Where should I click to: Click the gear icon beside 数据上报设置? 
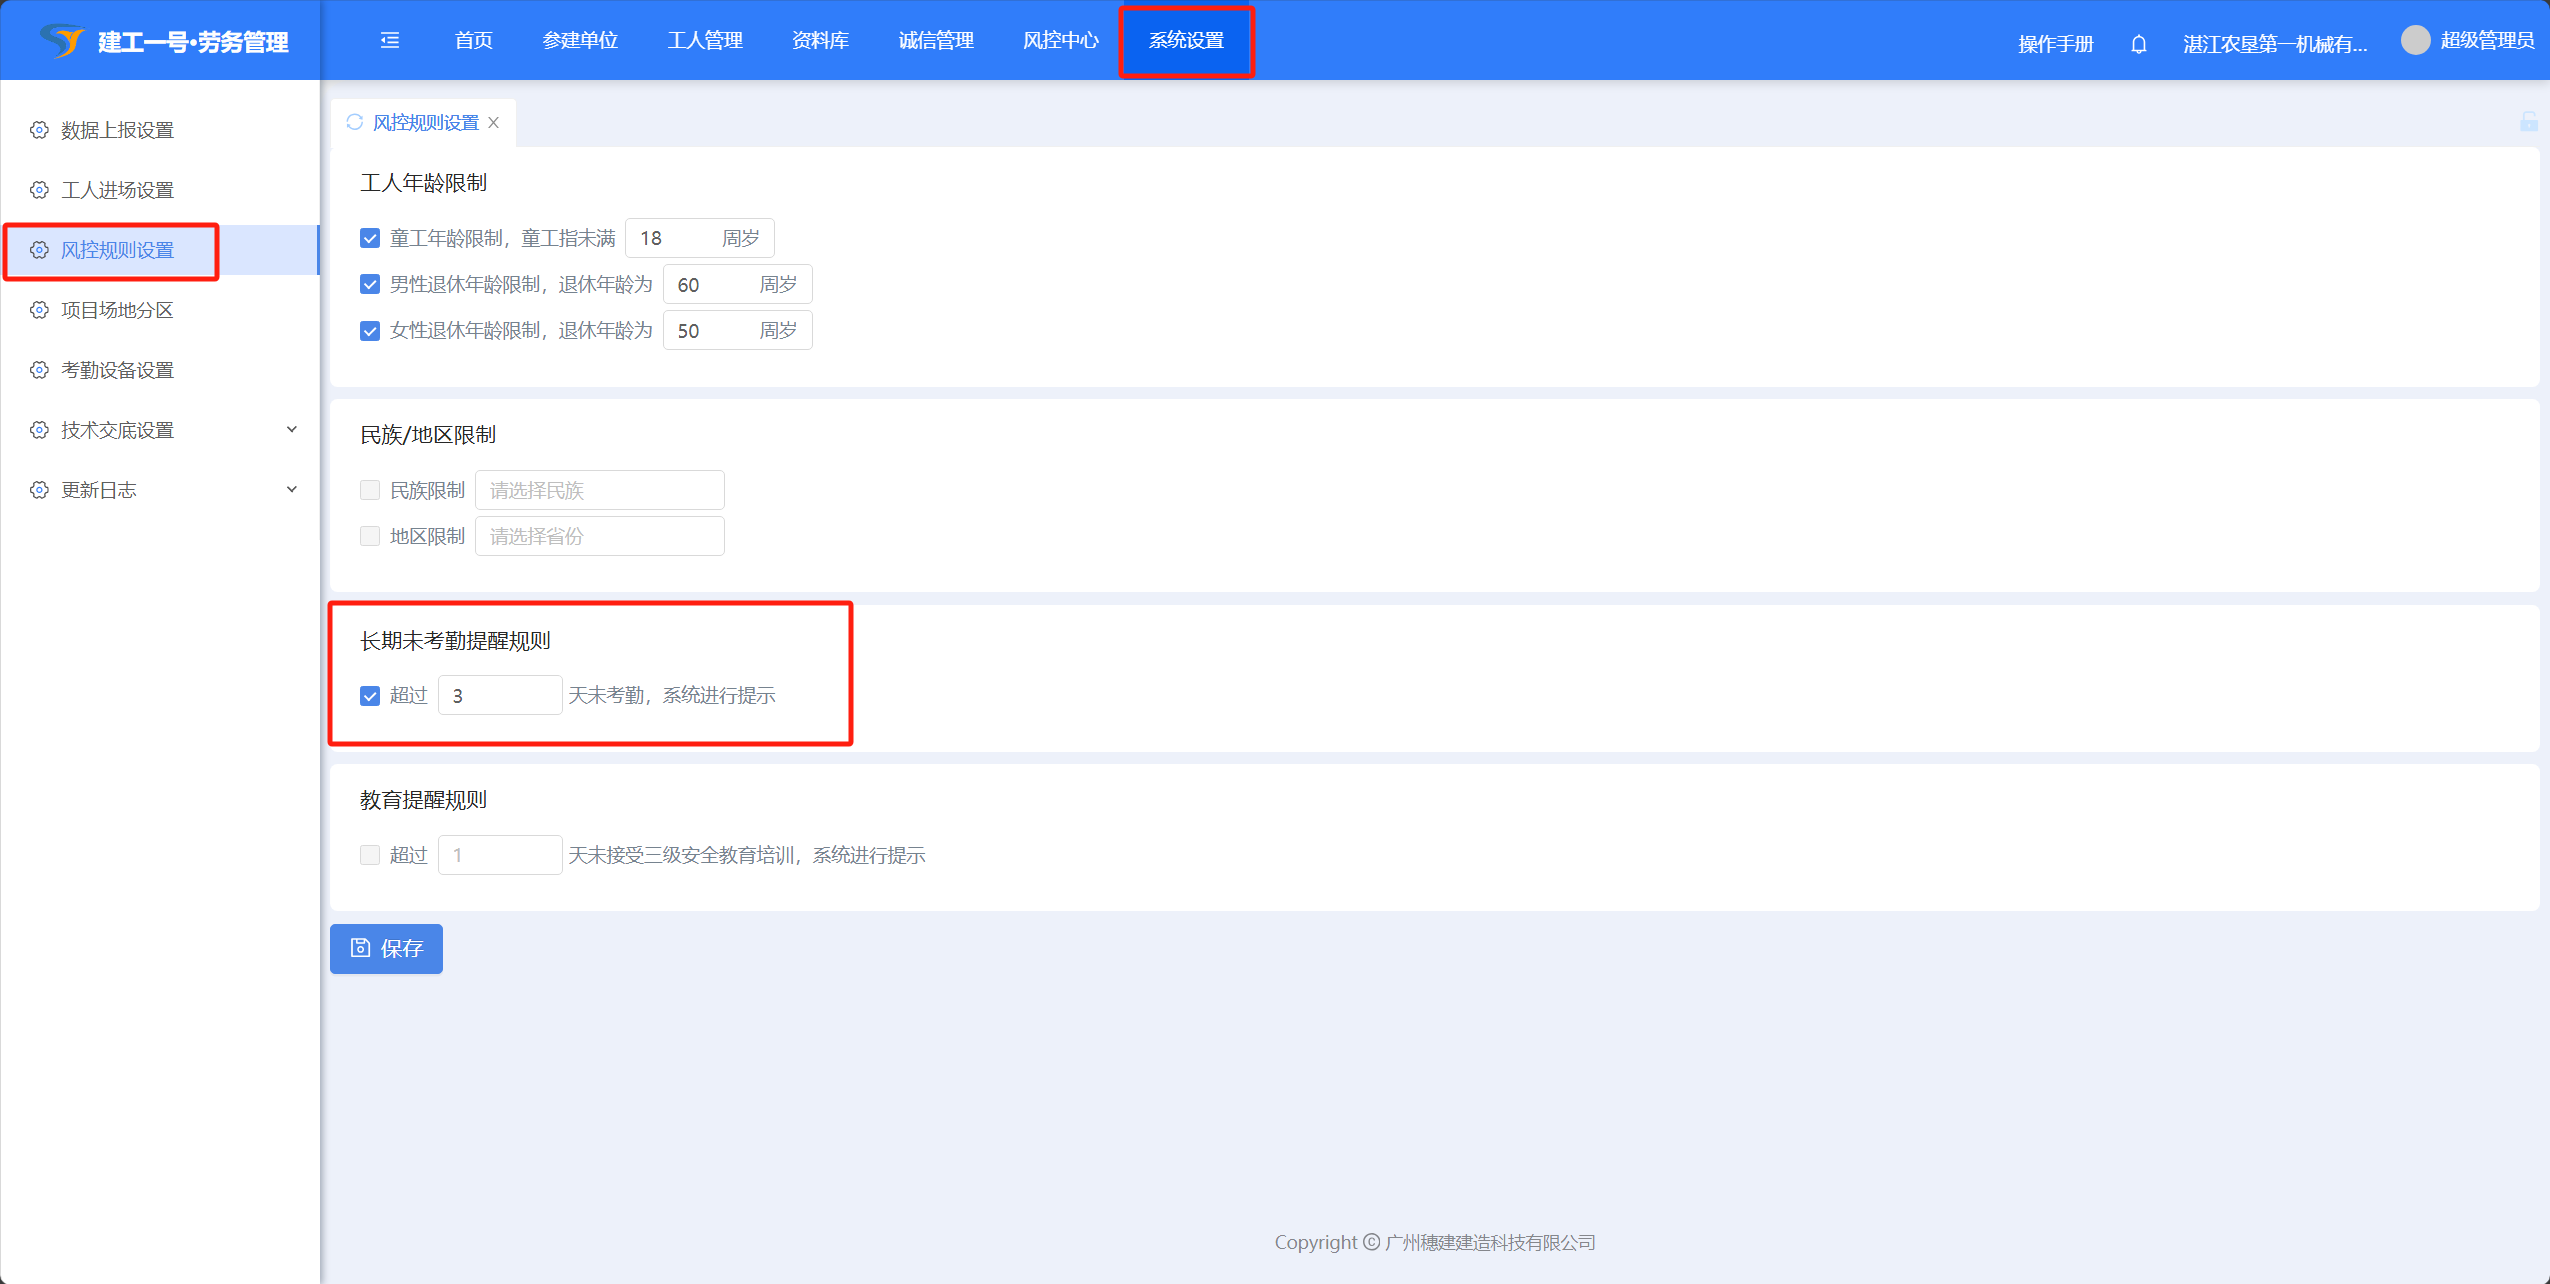[x=39, y=130]
